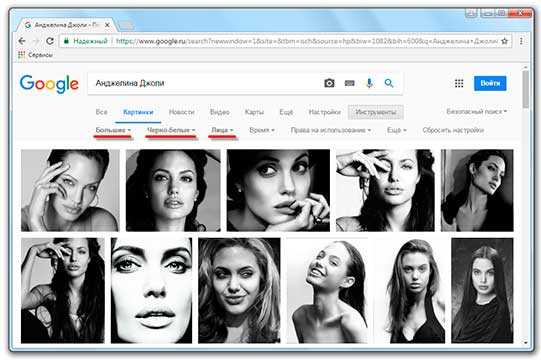The height and width of the screenshot is (360, 541).
Task: Open the Настройки menu
Action: click(324, 112)
